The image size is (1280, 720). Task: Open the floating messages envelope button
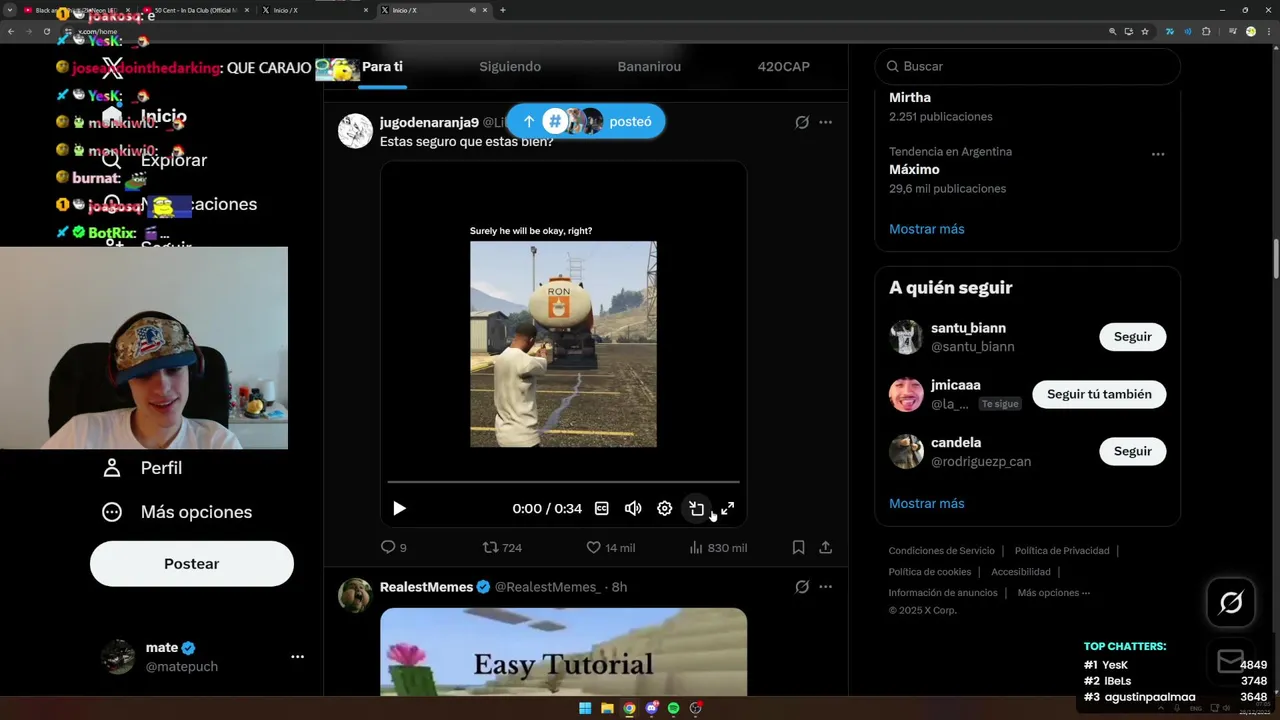(x=1231, y=661)
